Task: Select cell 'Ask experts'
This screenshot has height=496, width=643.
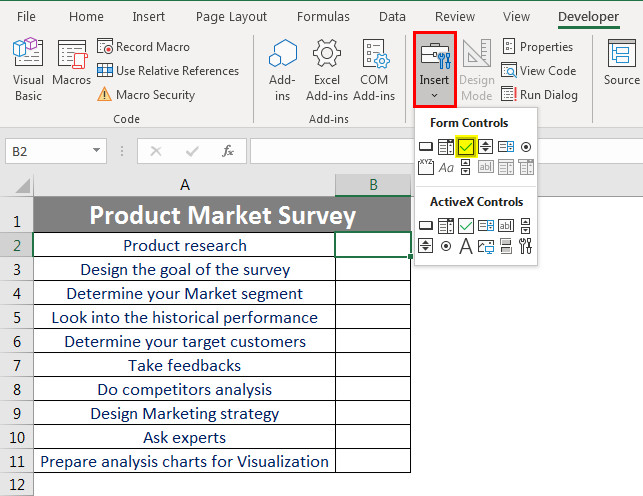Action: 185,437
